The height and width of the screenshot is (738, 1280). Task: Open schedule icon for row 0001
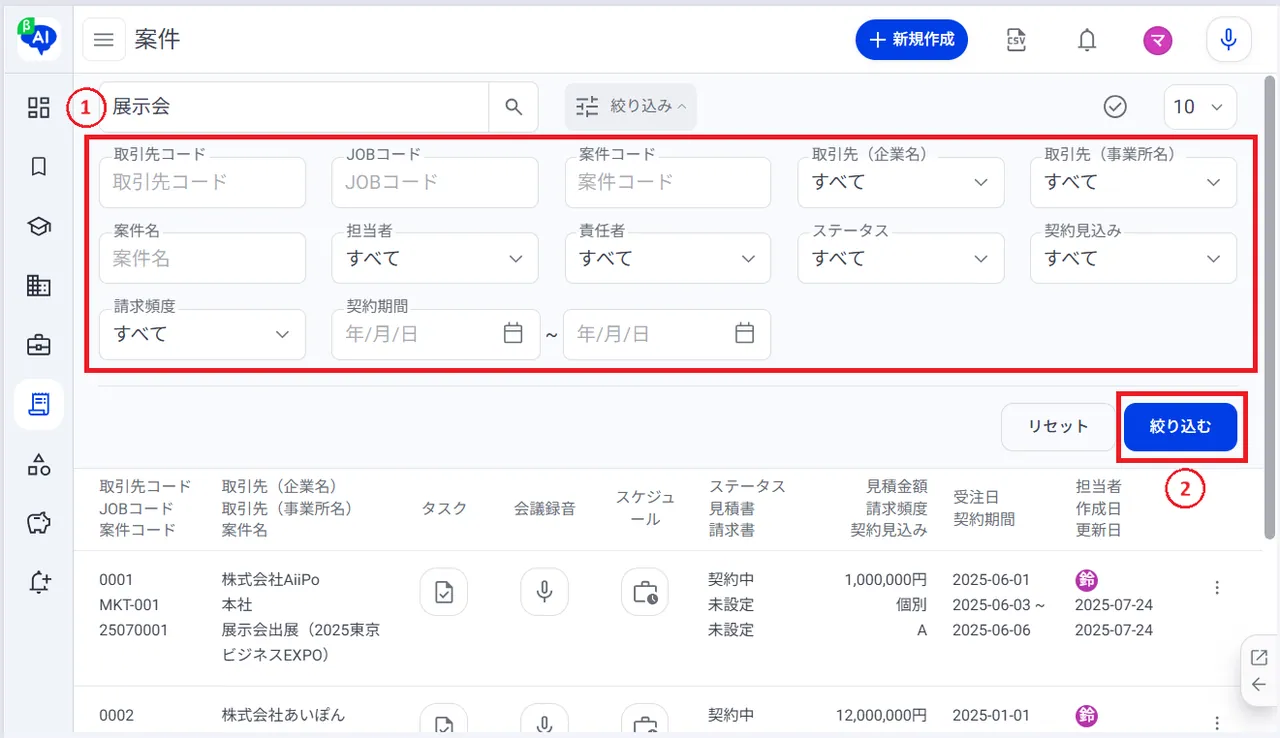click(645, 592)
